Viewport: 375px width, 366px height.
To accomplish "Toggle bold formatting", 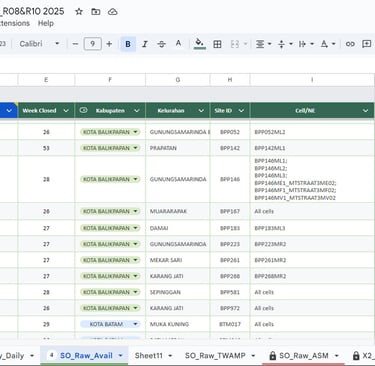I will (128, 44).
